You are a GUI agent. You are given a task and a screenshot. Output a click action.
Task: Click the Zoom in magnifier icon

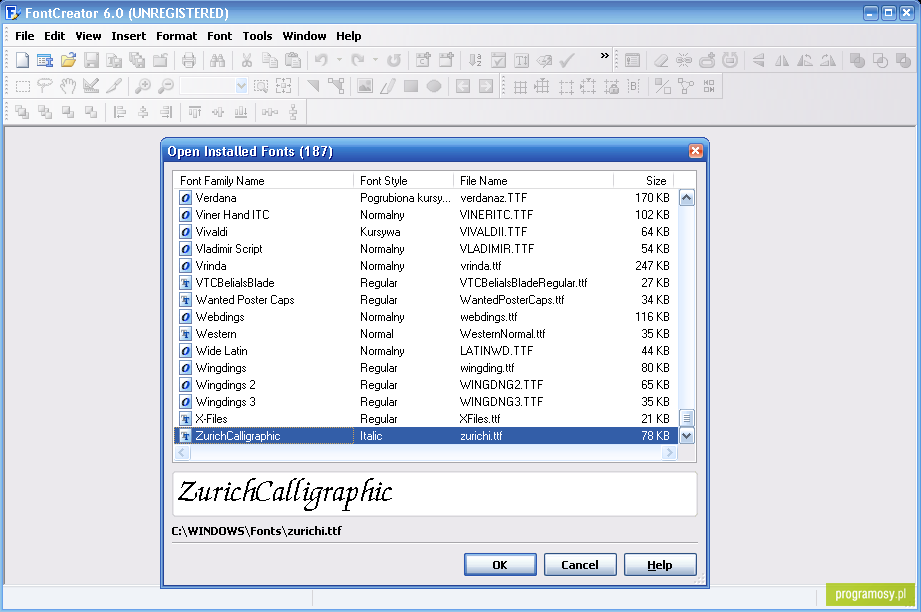coord(143,87)
